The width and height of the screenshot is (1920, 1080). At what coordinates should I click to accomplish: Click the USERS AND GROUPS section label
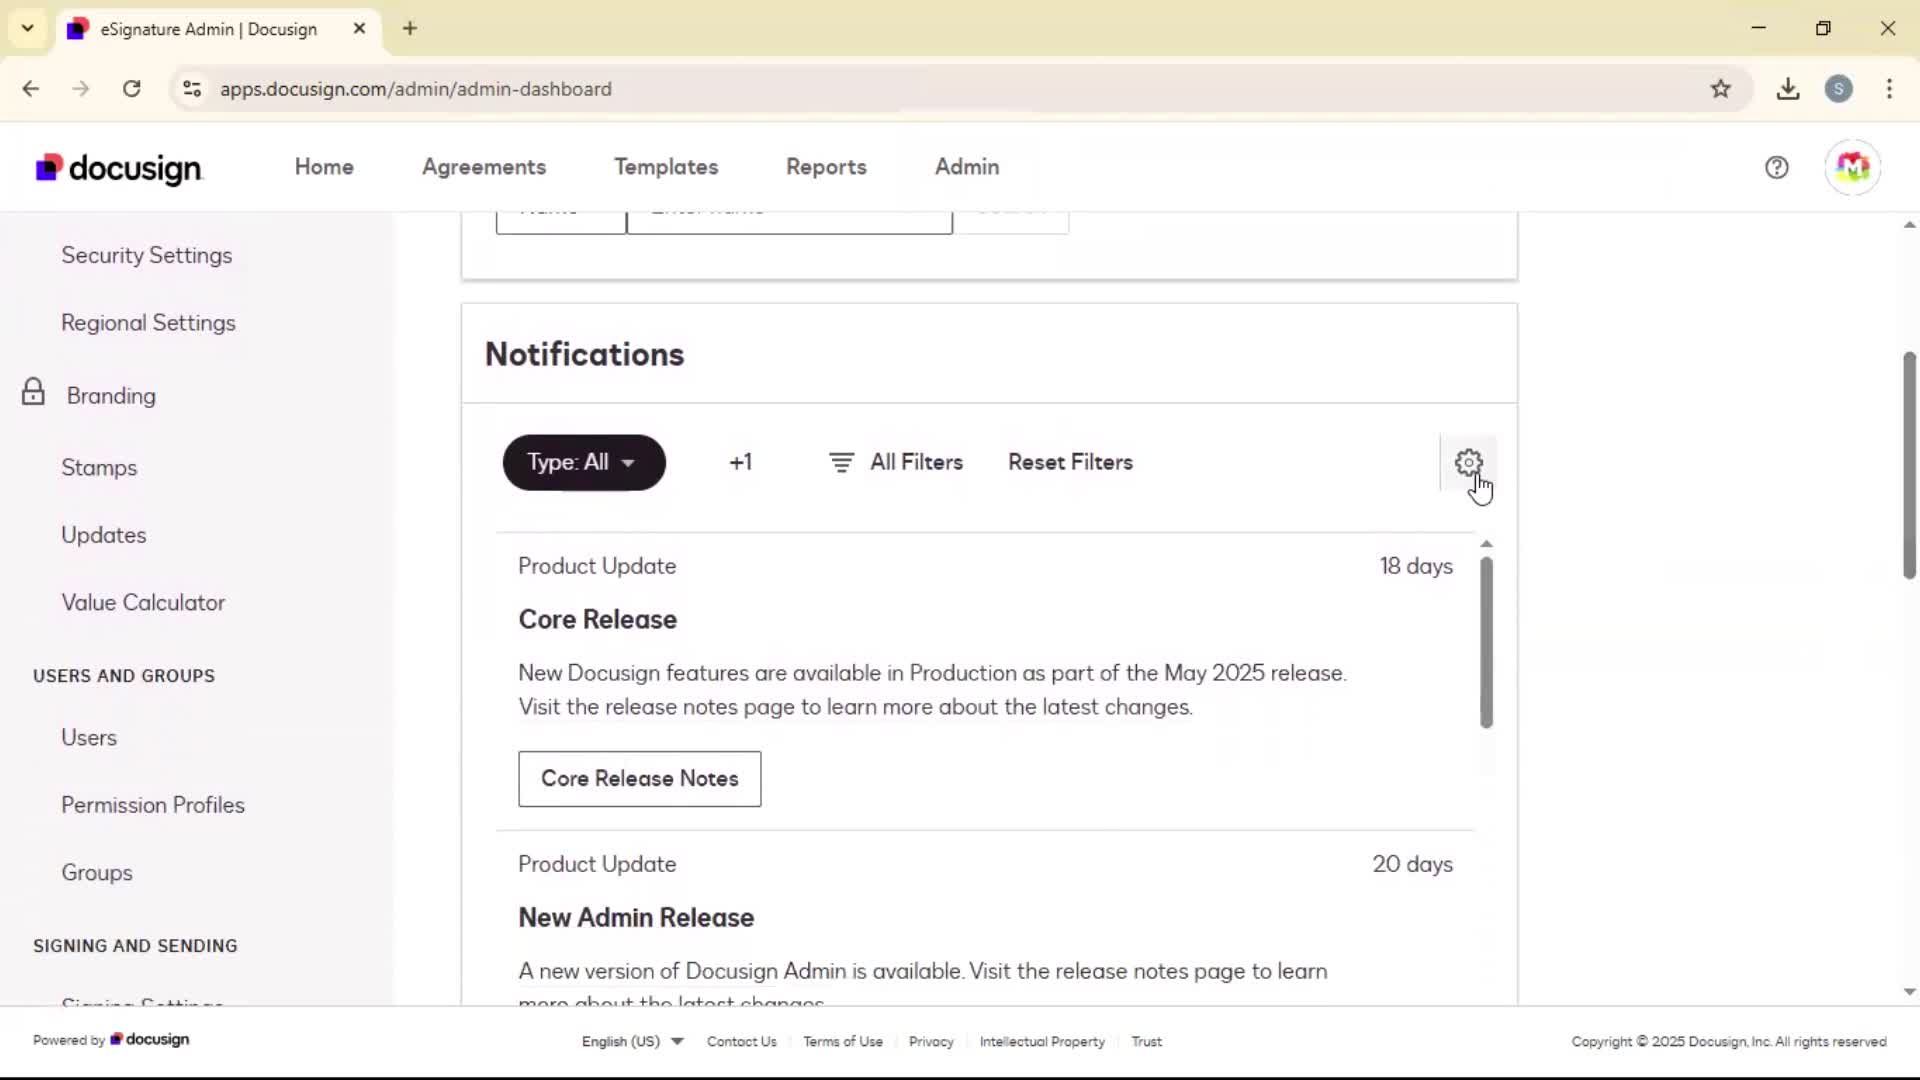point(124,676)
